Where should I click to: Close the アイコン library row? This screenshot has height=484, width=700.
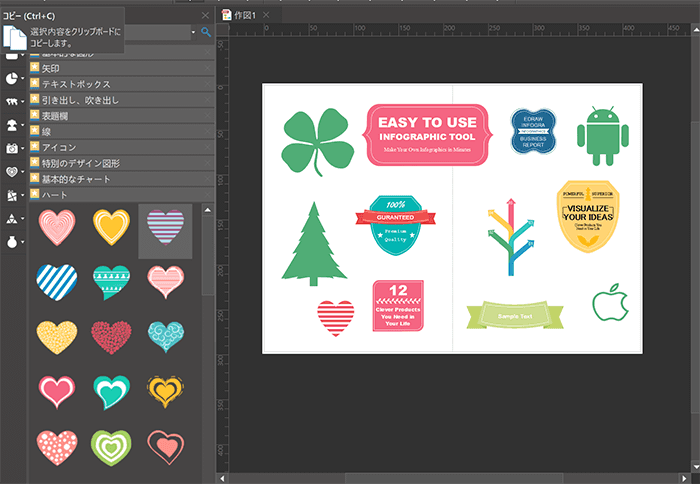pyautogui.click(x=208, y=147)
